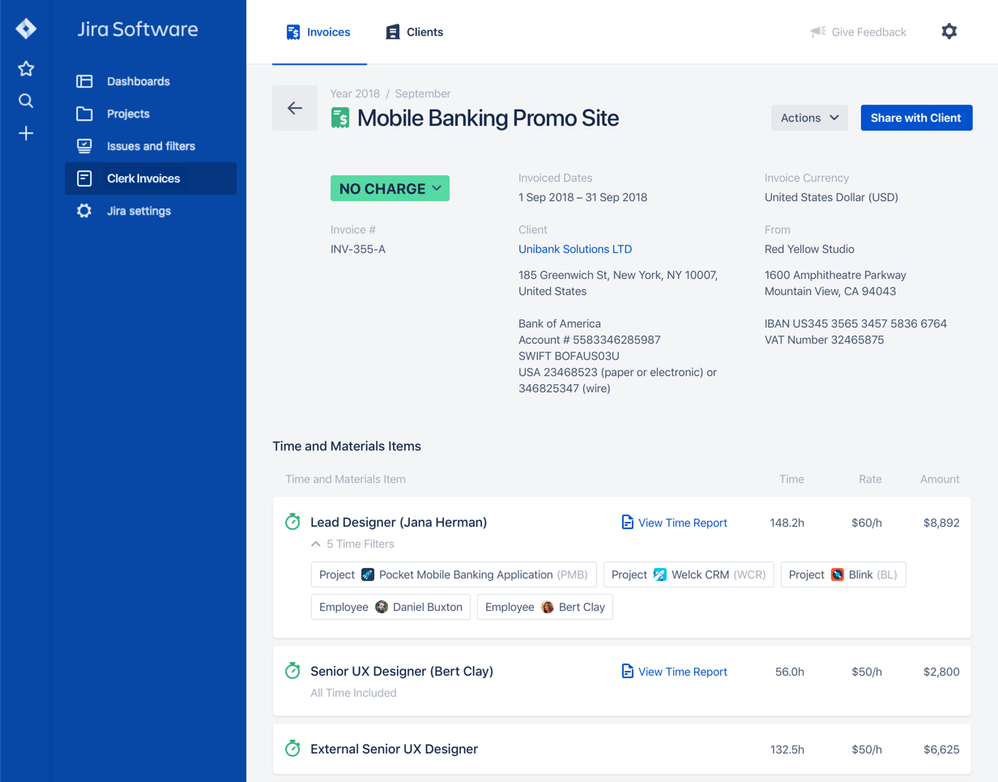
Task: View Time Report for Lead Designer
Action: pyautogui.click(x=674, y=522)
